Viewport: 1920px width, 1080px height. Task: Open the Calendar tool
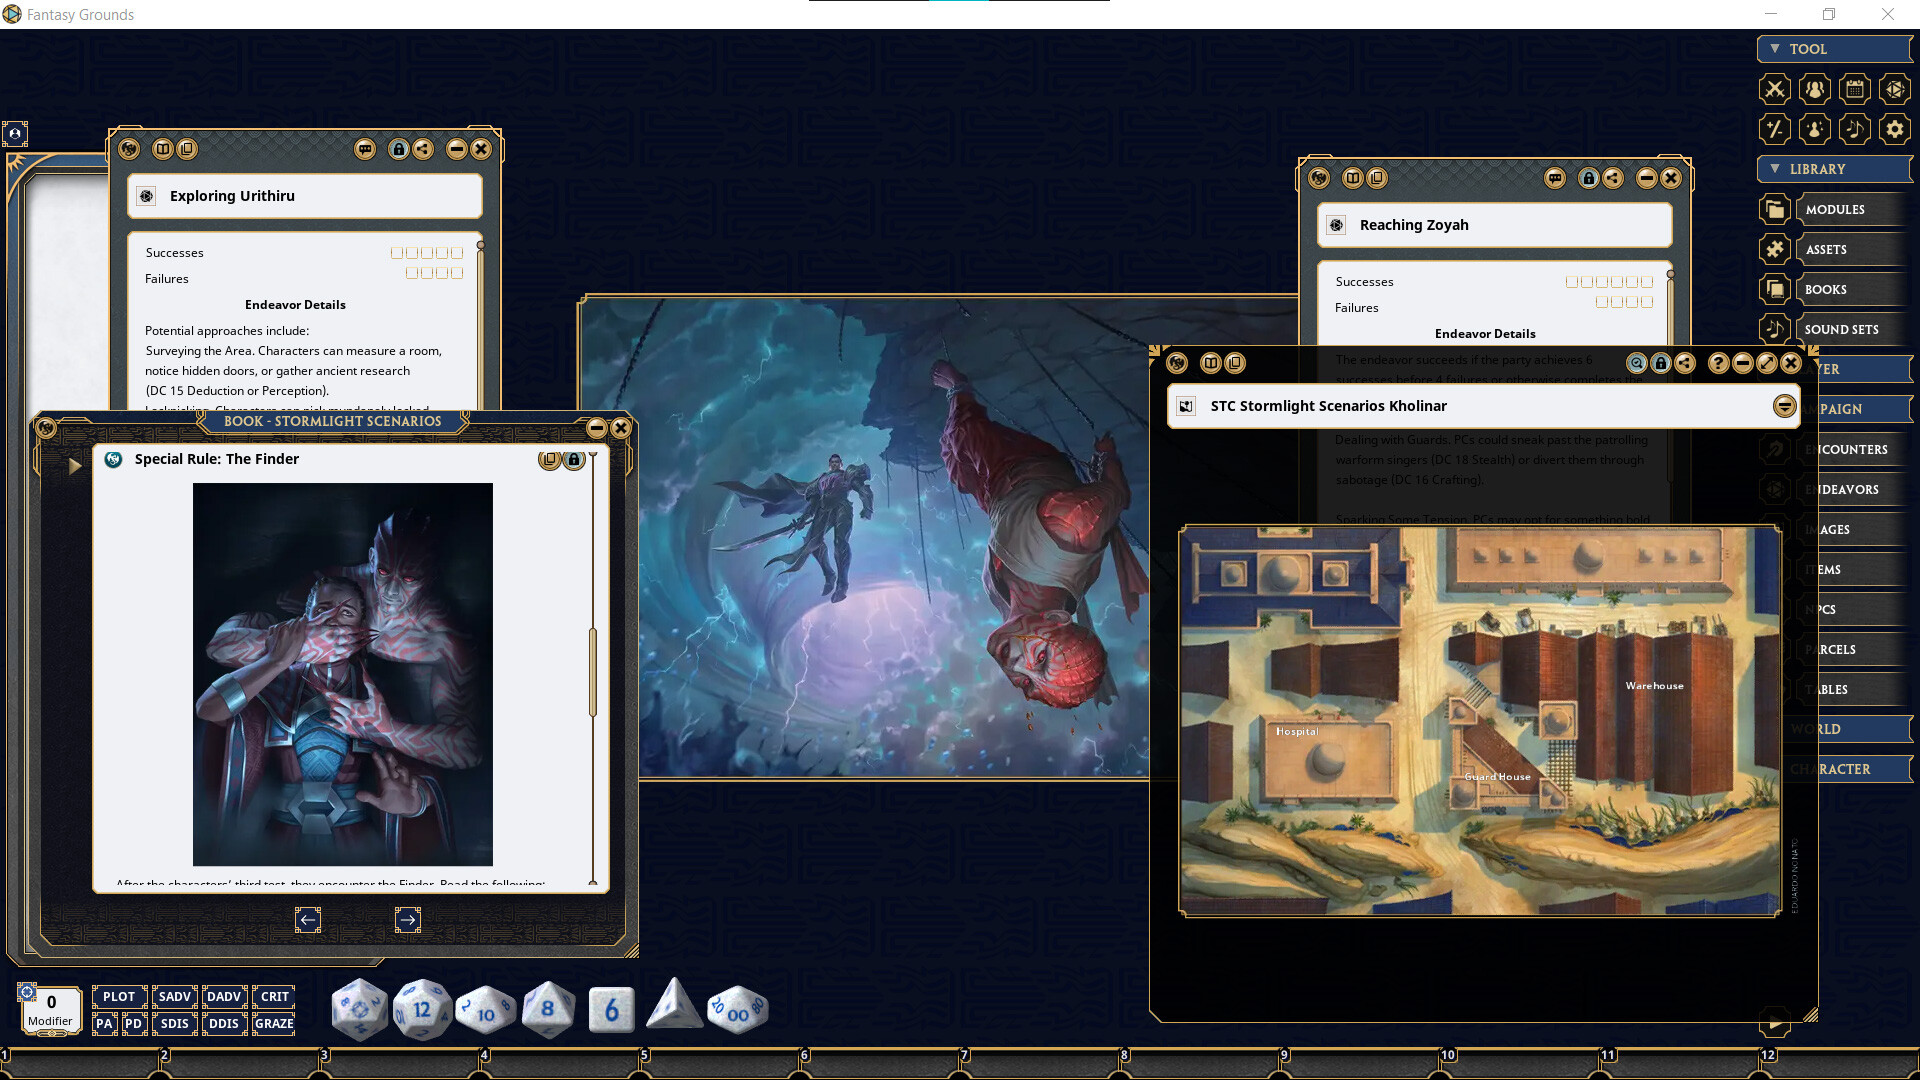[1855, 89]
